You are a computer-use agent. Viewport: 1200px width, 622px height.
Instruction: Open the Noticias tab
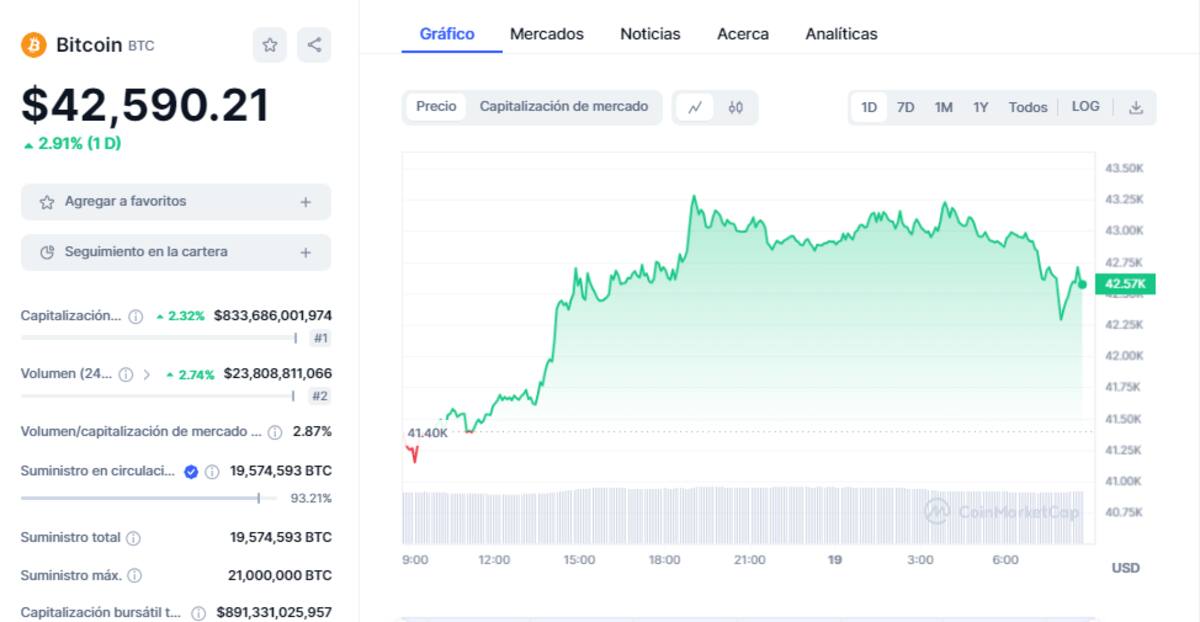coord(650,34)
